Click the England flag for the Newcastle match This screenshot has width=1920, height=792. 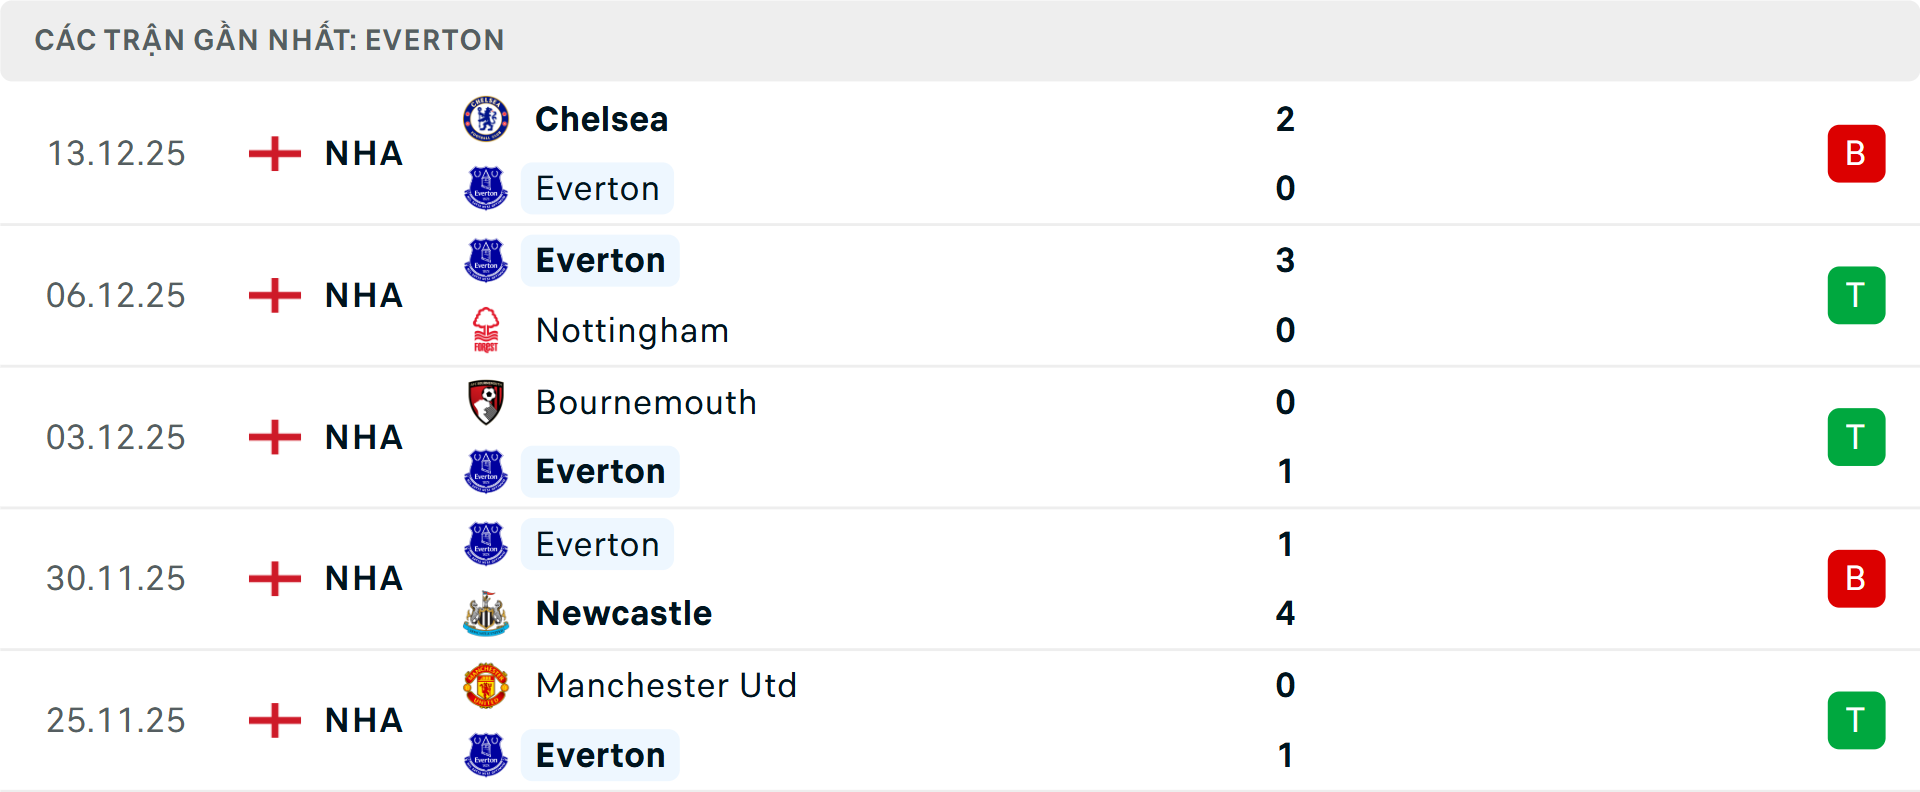pos(273,578)
